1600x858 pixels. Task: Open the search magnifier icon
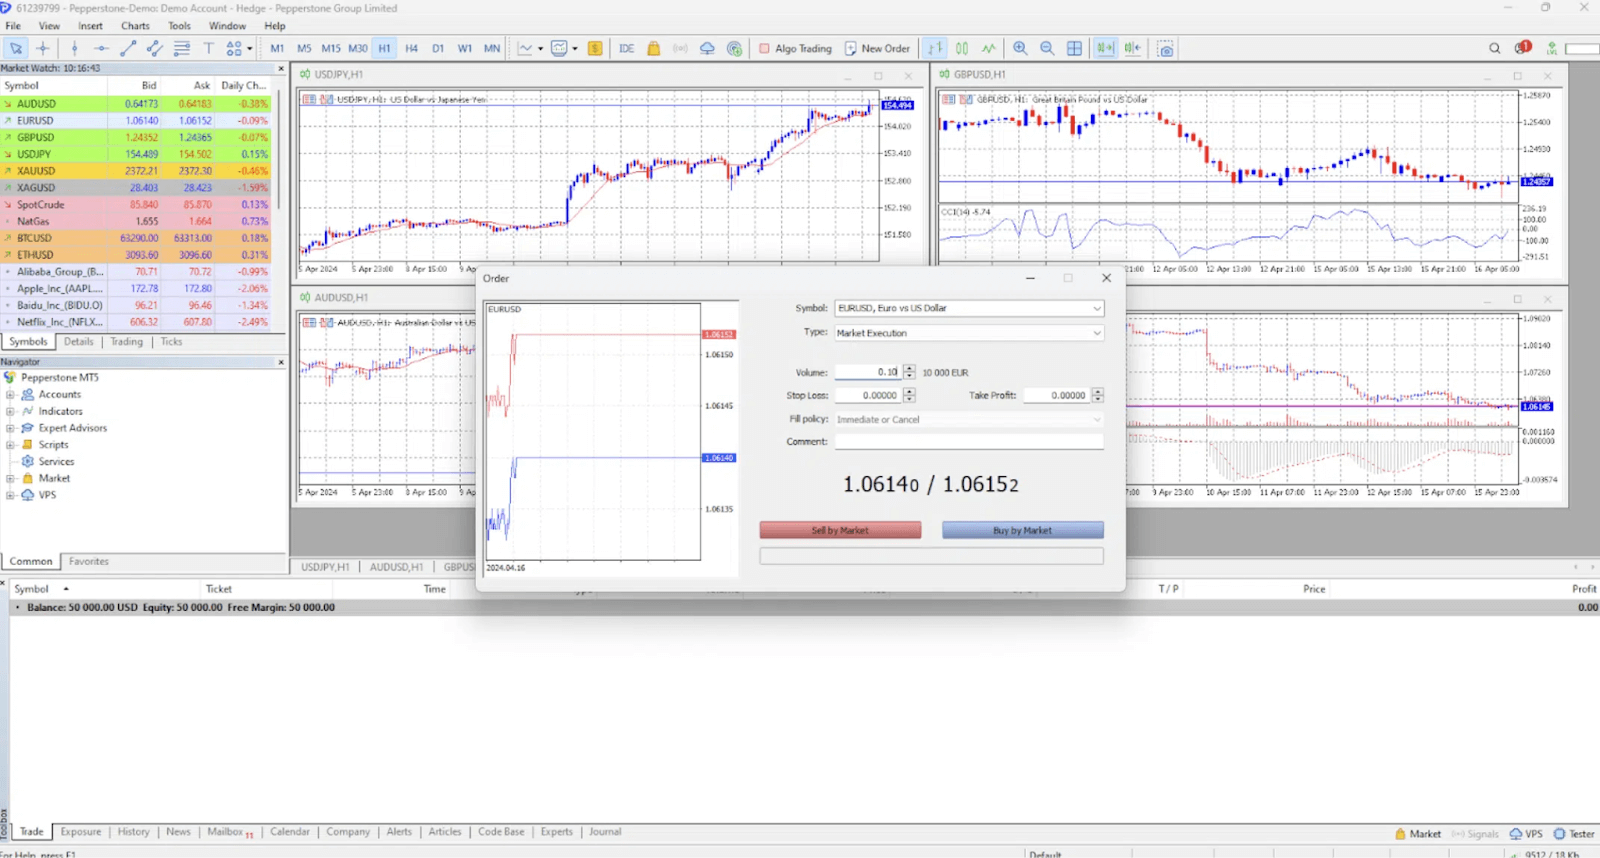coord(1495,48)
